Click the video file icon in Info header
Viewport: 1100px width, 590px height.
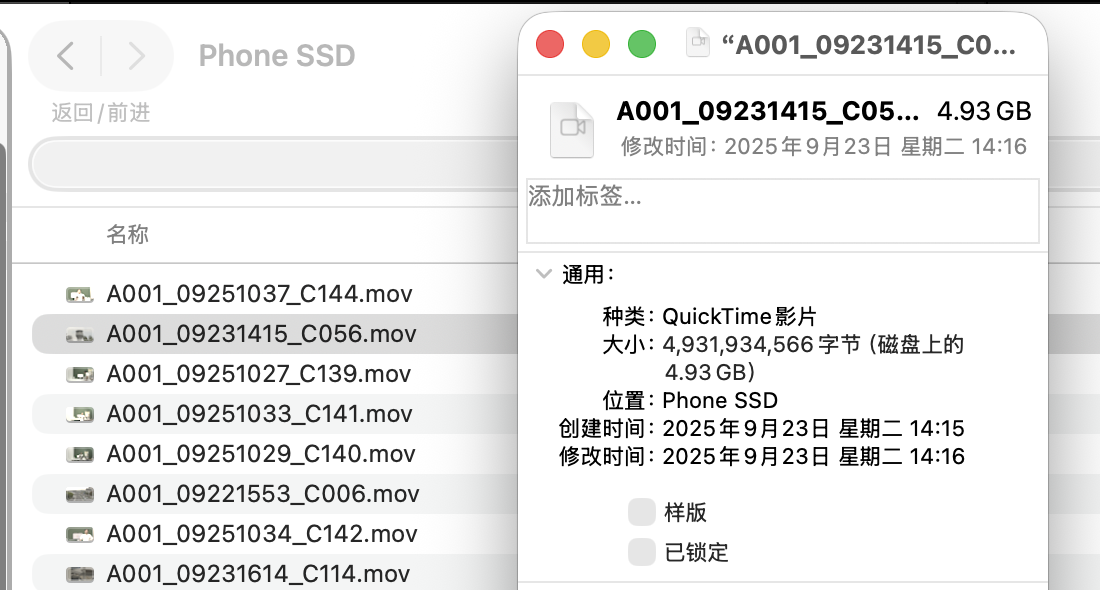(572, 127)
